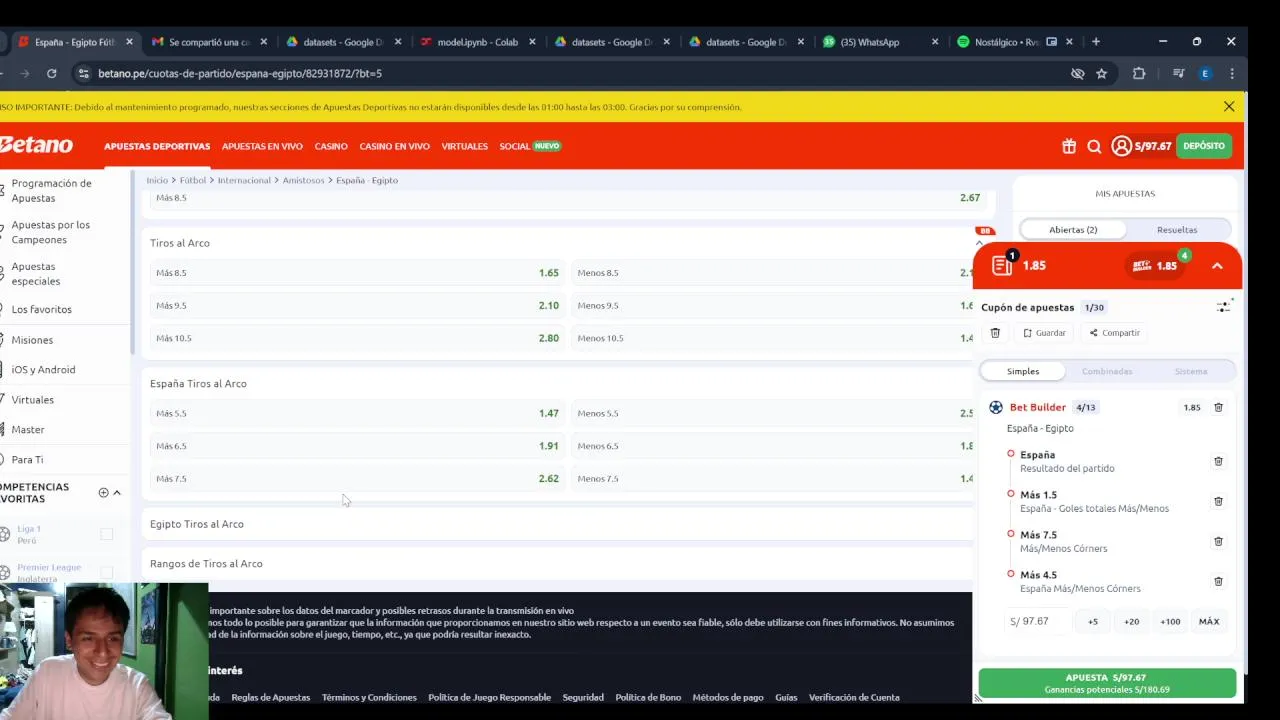1280x720 pixels.
Task: Reload the page in browser toolbar
Action: pyautogui.click(x=51, y=73)
